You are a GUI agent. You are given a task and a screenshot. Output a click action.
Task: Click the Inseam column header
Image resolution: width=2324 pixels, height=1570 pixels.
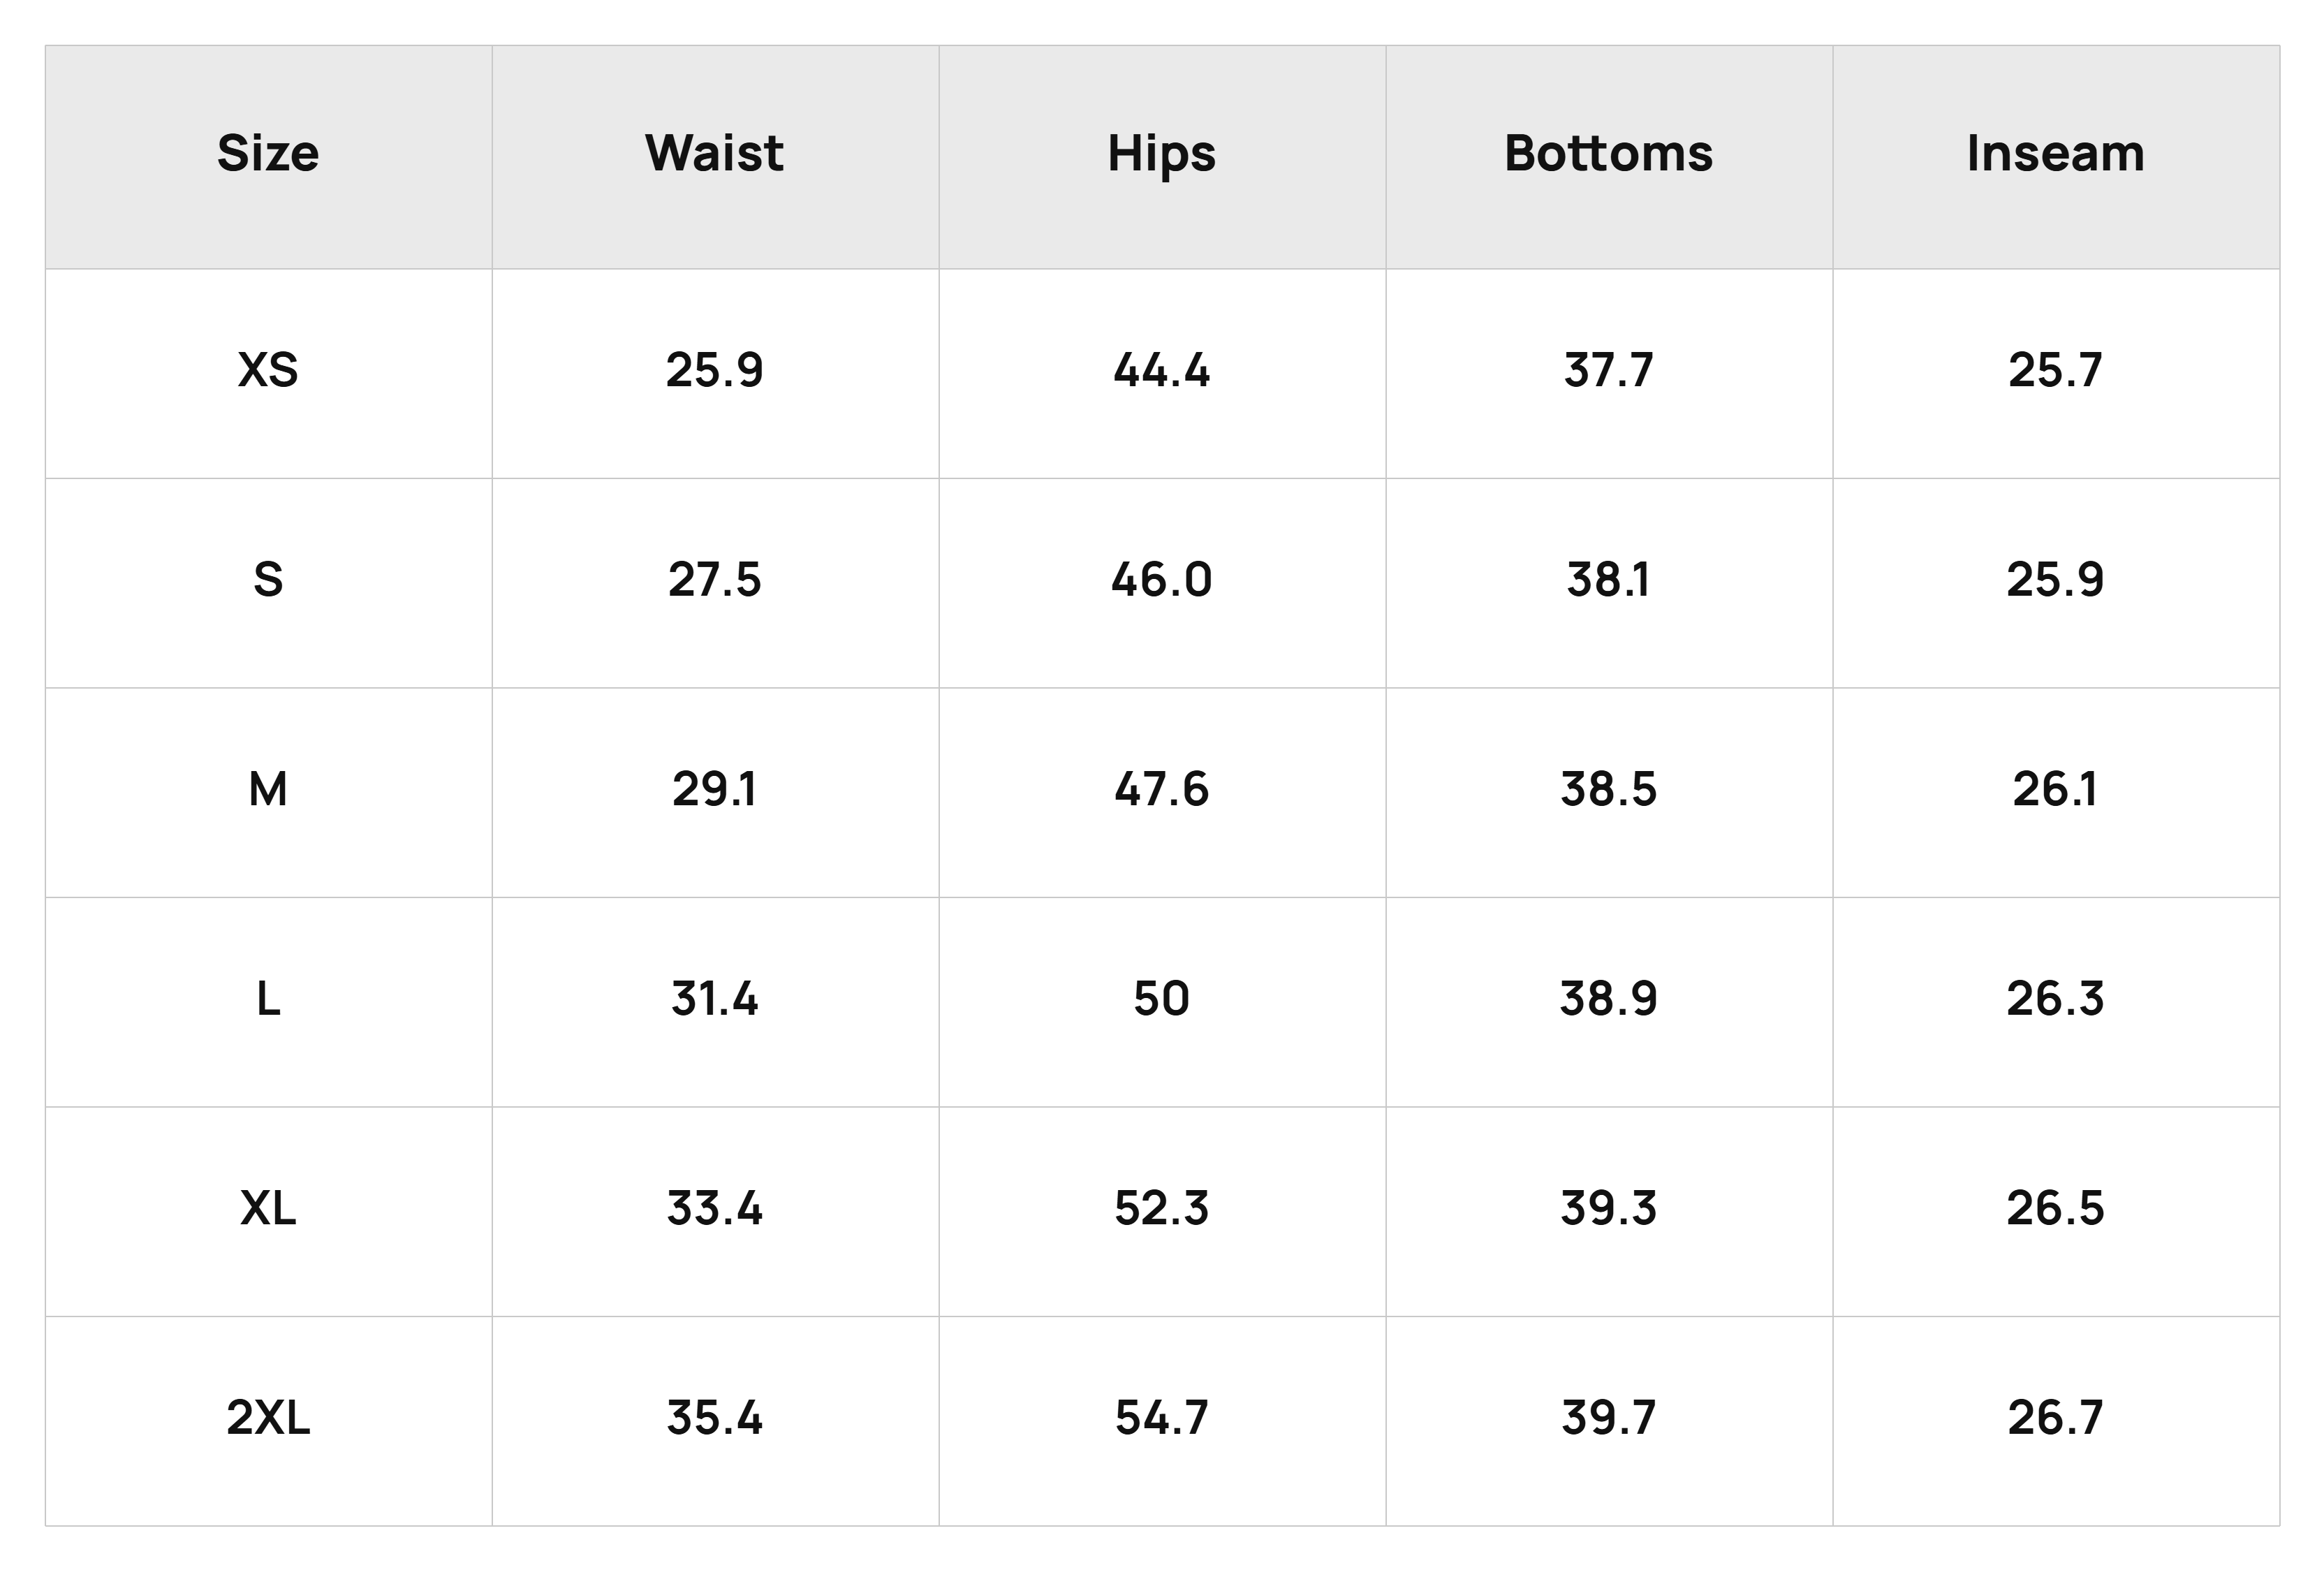[2056, 154]
